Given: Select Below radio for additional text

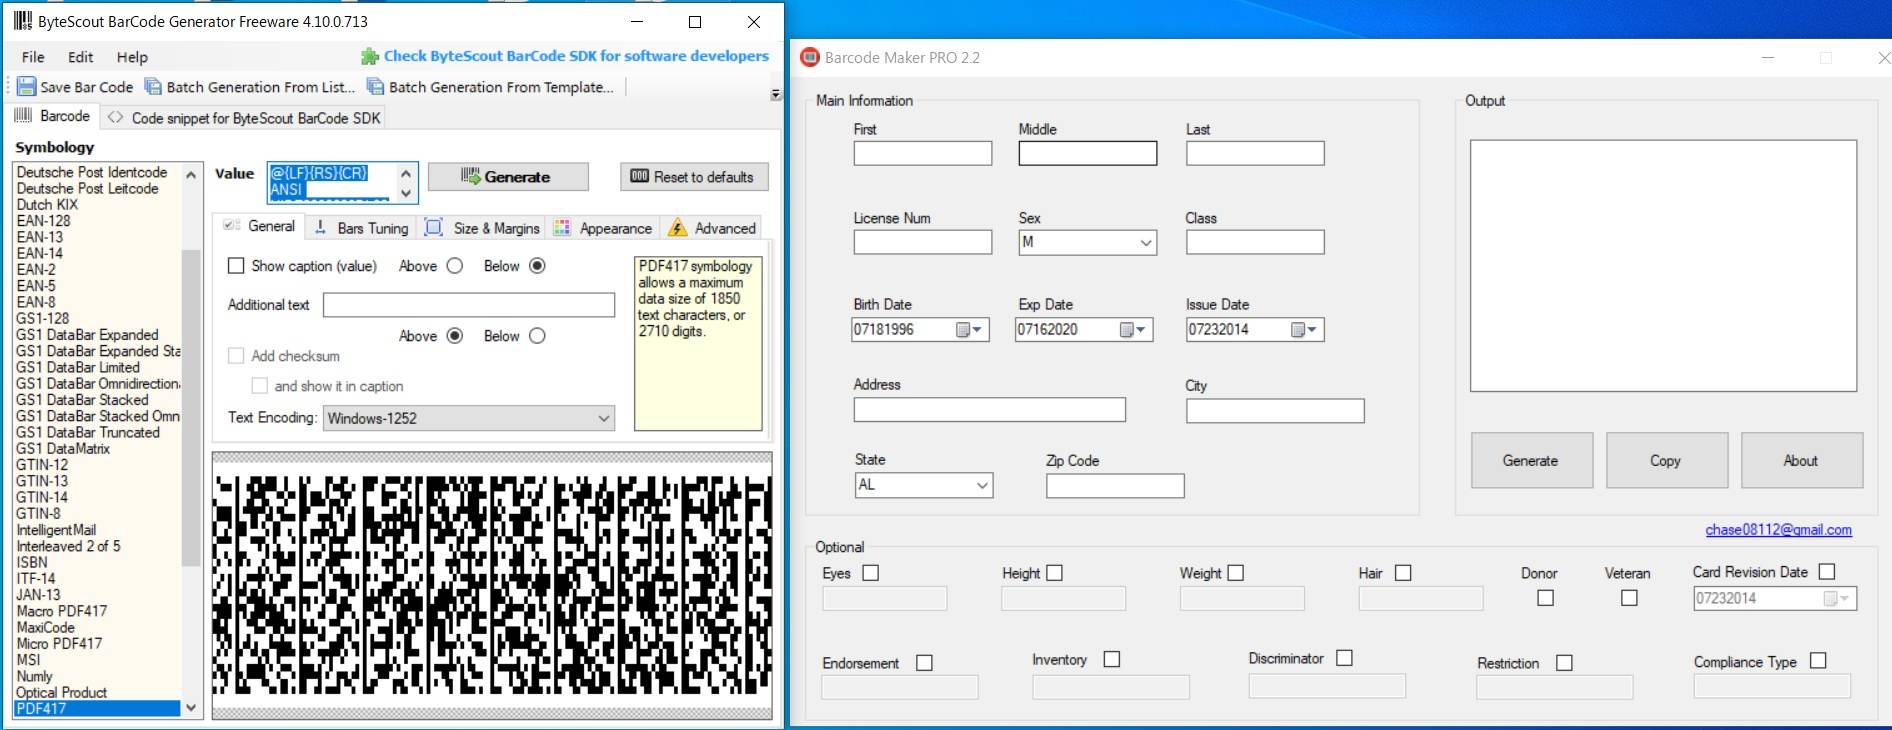Looking at the screenshot, I should point(537,336).
